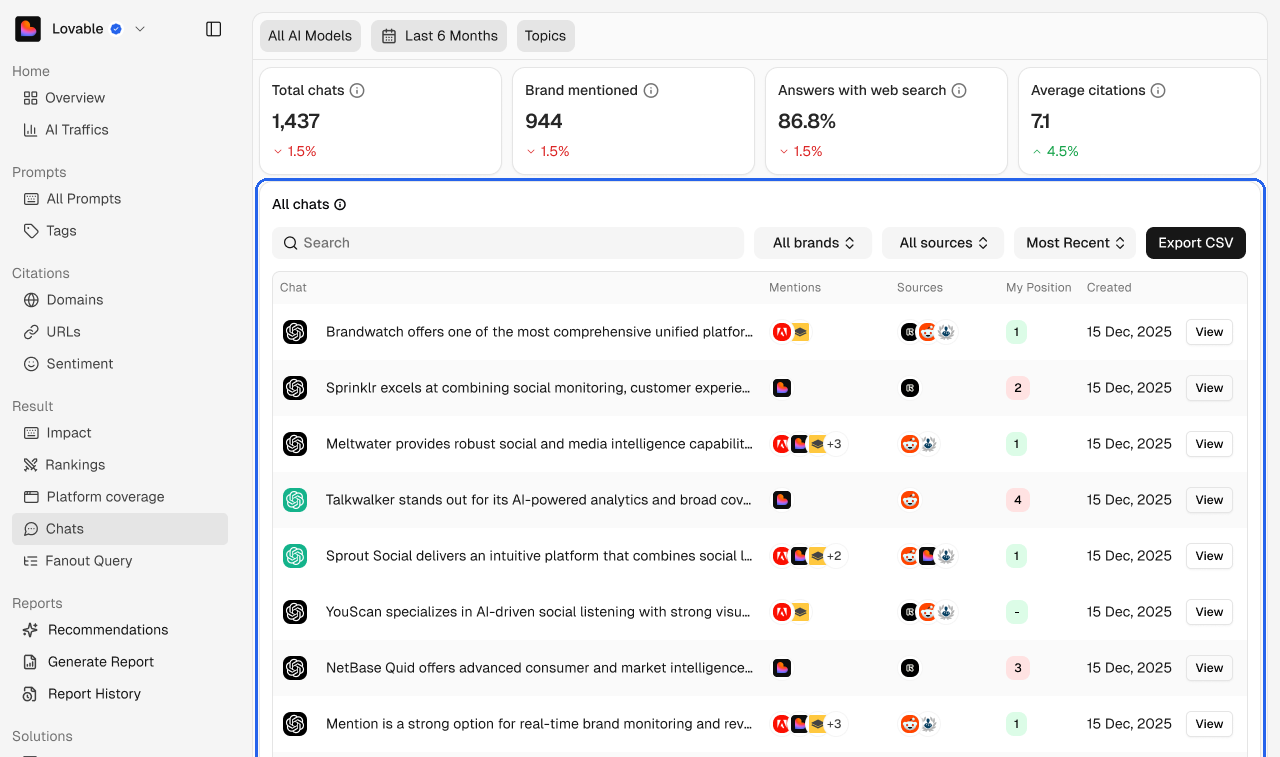
Task: View the Brandwatch chat
Action: [1209, 332]
